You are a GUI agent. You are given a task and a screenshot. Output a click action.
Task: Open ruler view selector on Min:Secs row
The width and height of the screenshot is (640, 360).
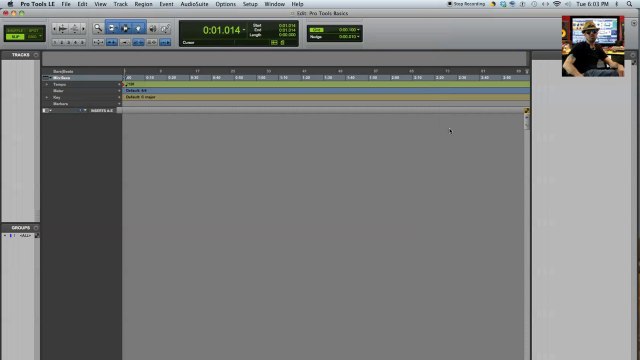pyautogui.click(x=47, y=78)
